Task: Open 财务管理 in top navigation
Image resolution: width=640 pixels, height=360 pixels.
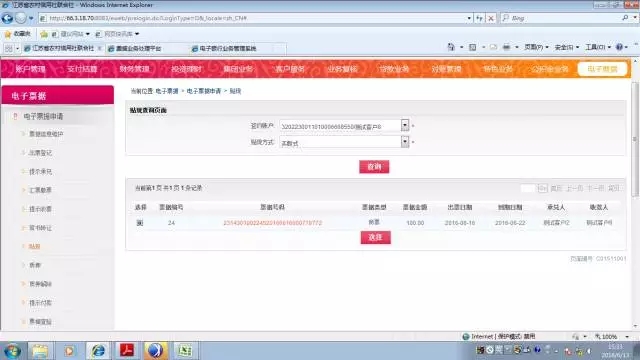Action: point(134,69)
